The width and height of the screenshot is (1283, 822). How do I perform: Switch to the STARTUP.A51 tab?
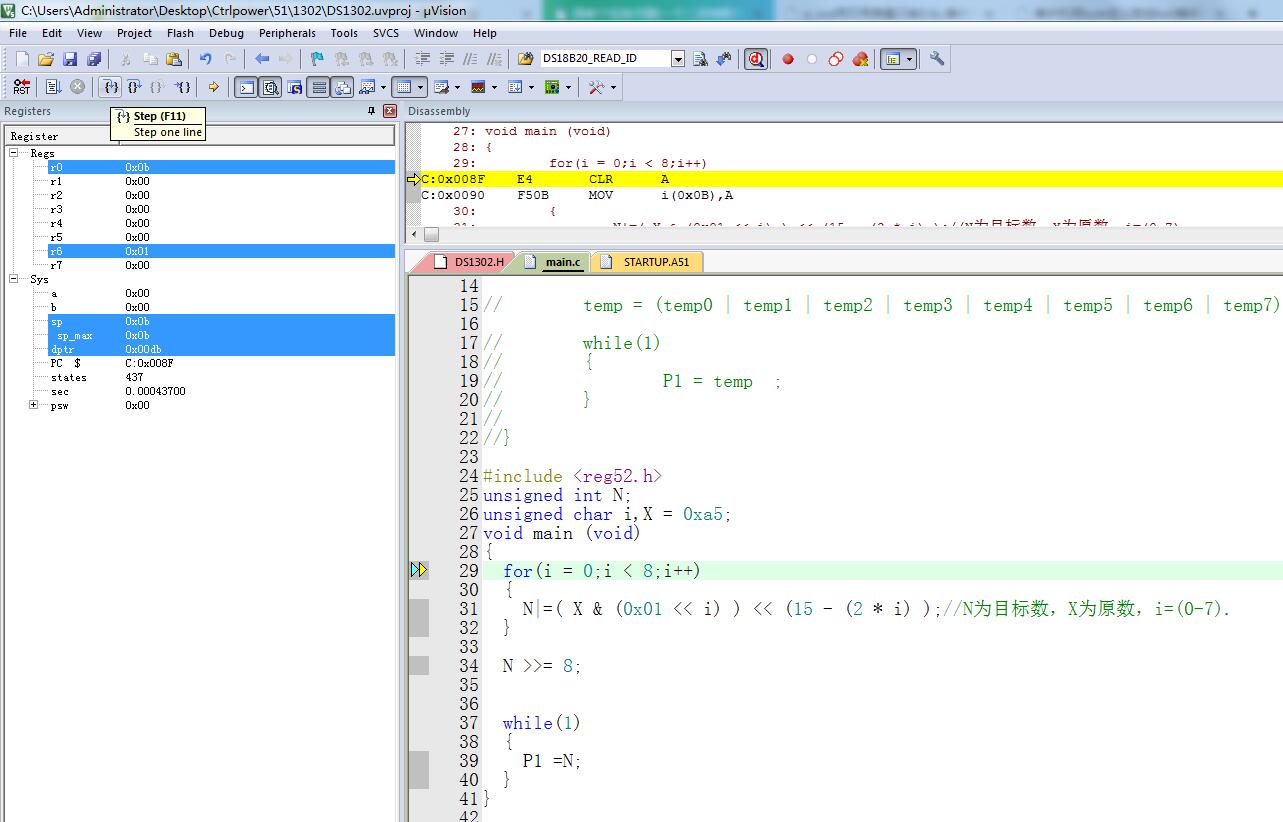tap(646, 262)
